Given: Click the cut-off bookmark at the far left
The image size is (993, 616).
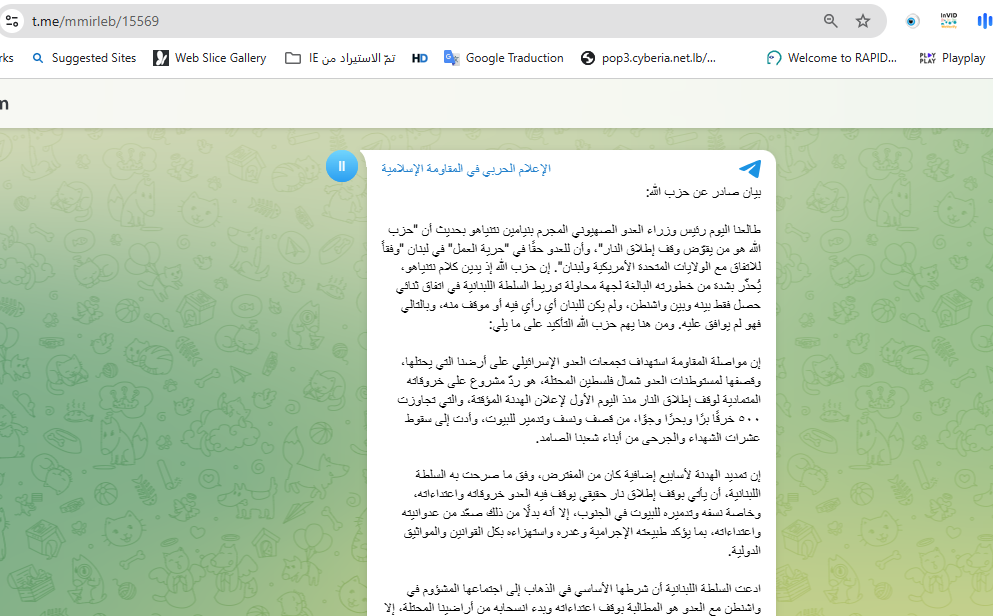Looking at the screenshot, I should click(x=8, y=57).
